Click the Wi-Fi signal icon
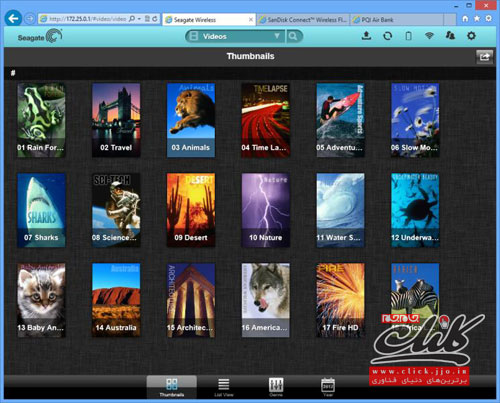500x403 pixels. click(x=429, y=36)
